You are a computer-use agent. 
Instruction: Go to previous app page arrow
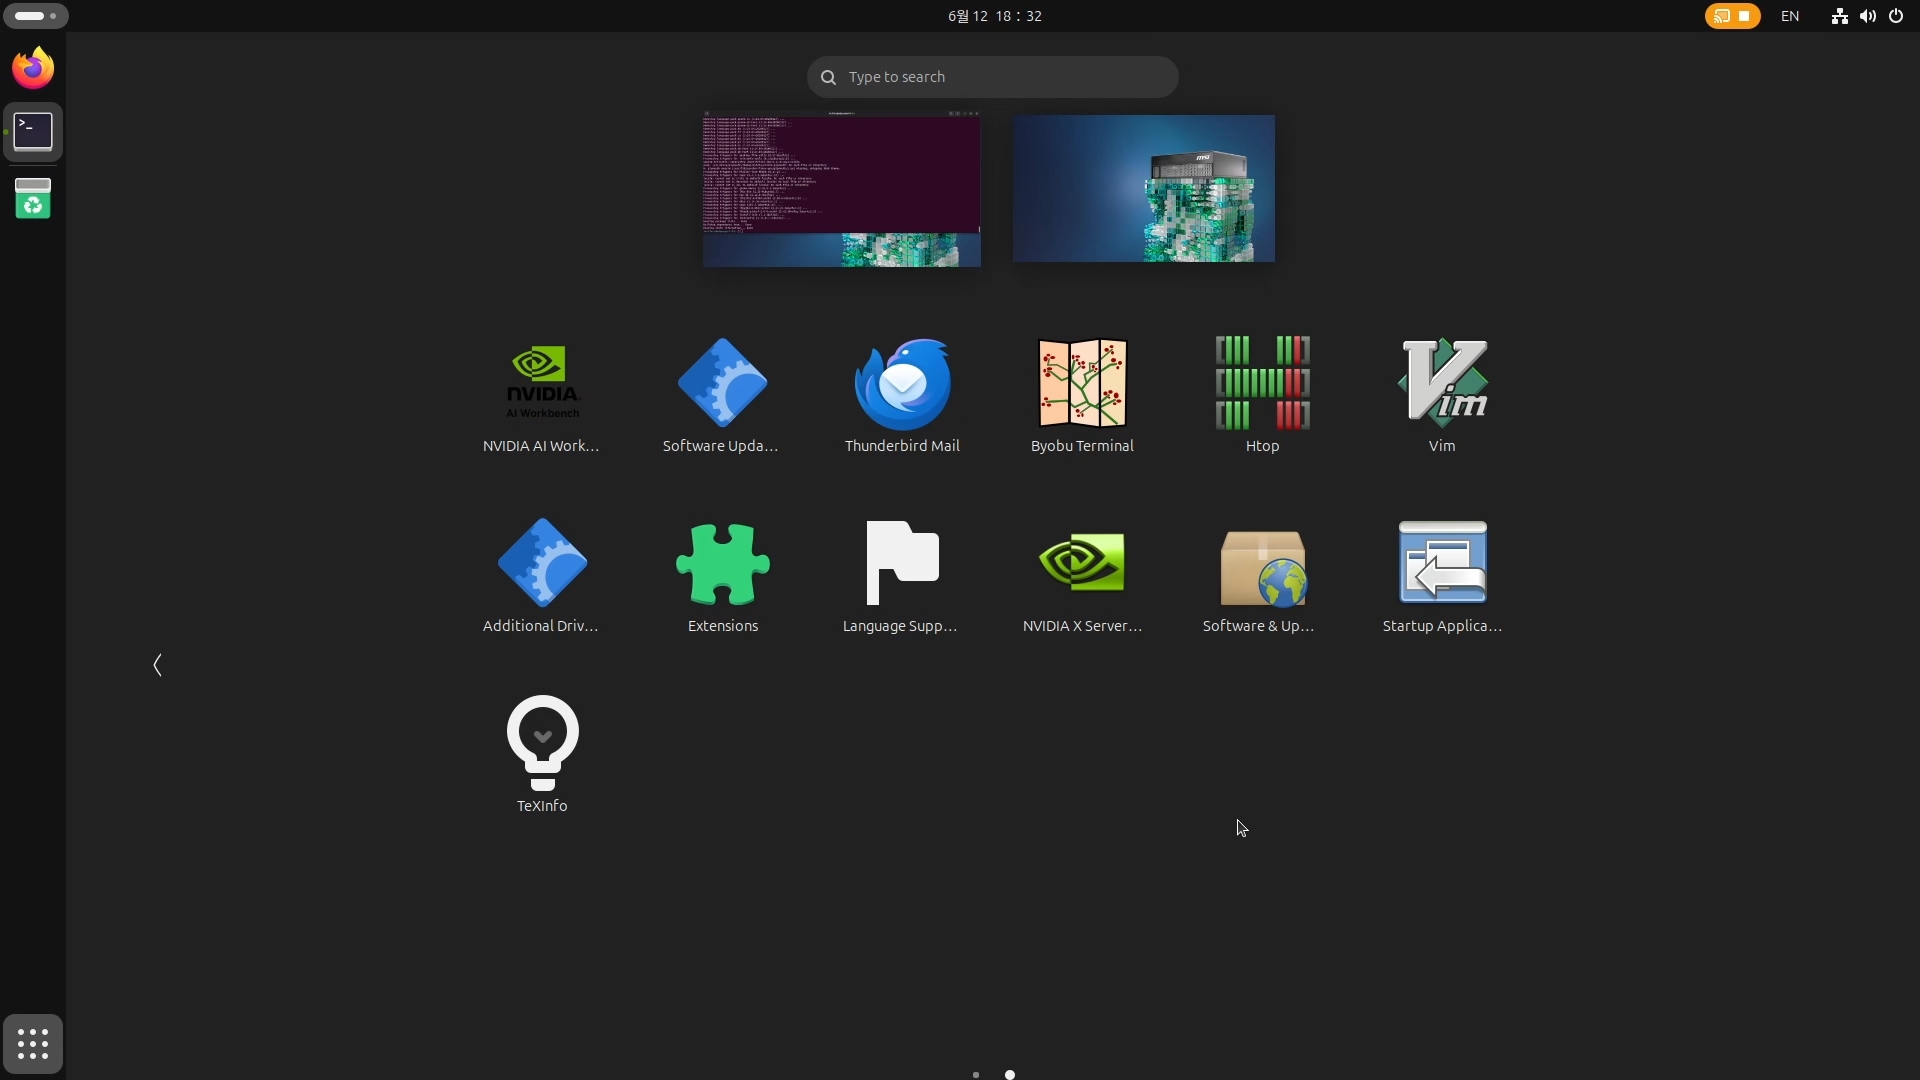tap(157, 665)
